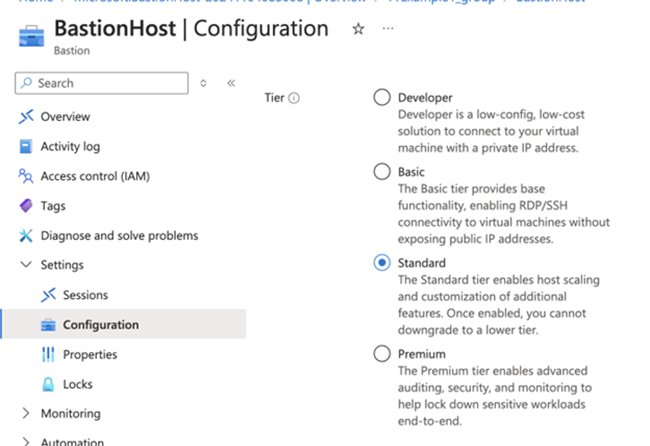Select the Developer tier radio button

click(x=381, y=98)
